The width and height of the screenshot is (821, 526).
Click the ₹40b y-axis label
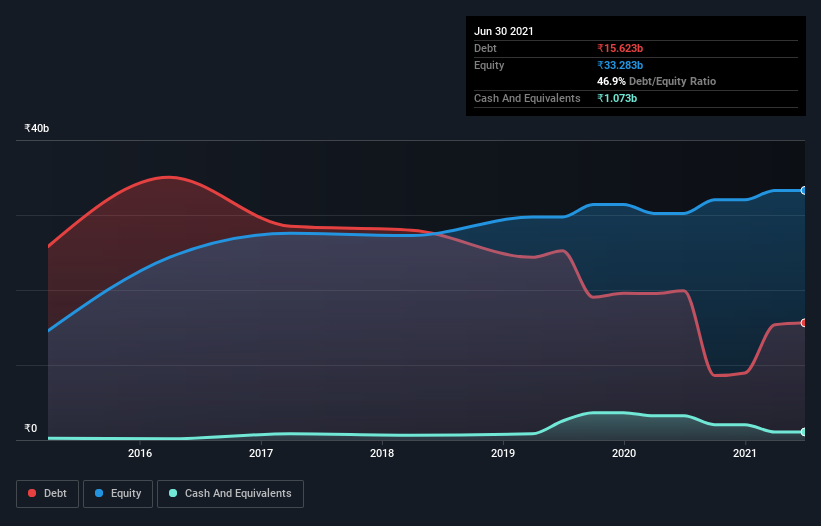[37, 128]
